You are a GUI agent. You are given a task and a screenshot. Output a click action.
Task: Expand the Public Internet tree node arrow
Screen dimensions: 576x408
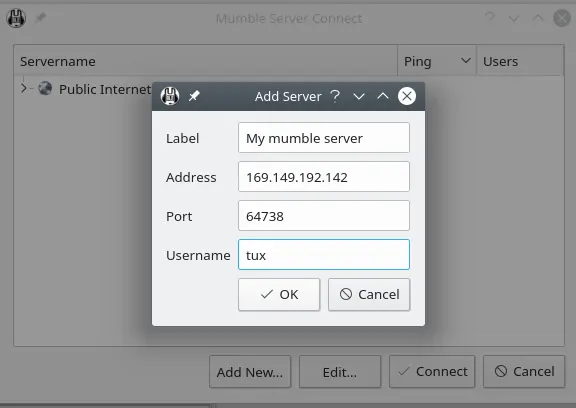click(x=24, y=89)
